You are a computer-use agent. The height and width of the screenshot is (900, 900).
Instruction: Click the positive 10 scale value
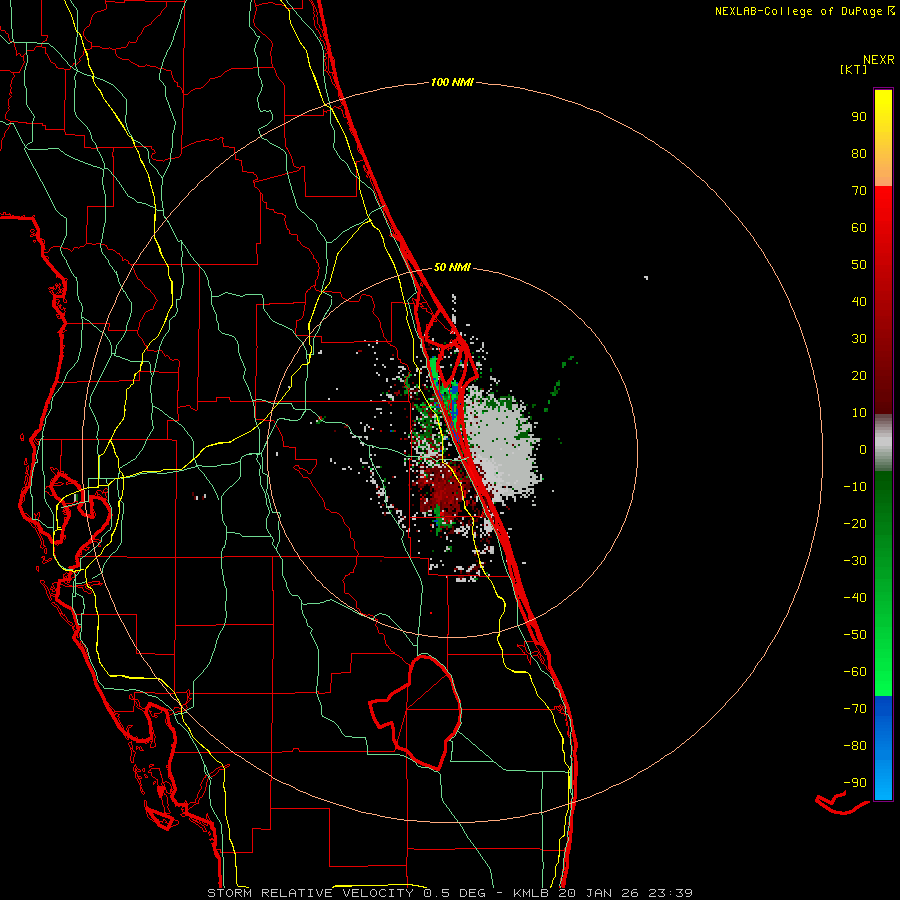pyautogui.click(x=859, y=413)
